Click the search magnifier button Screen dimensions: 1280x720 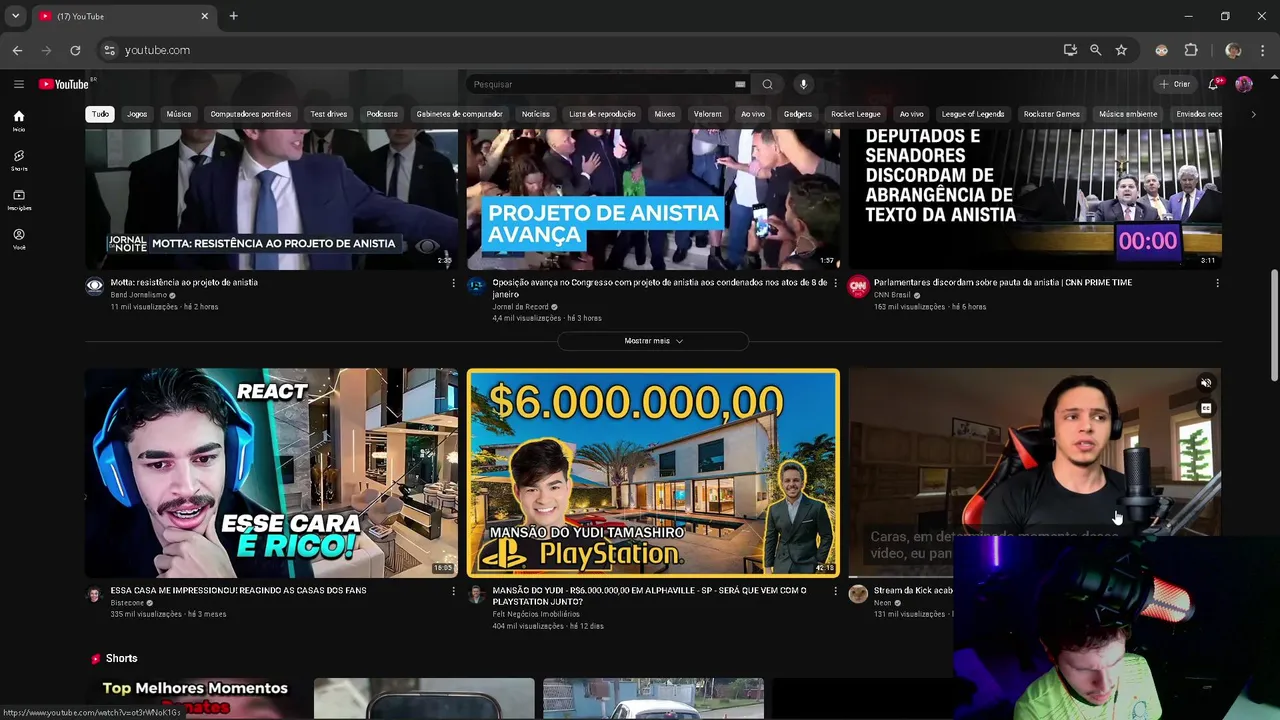[x=767, y=84]
